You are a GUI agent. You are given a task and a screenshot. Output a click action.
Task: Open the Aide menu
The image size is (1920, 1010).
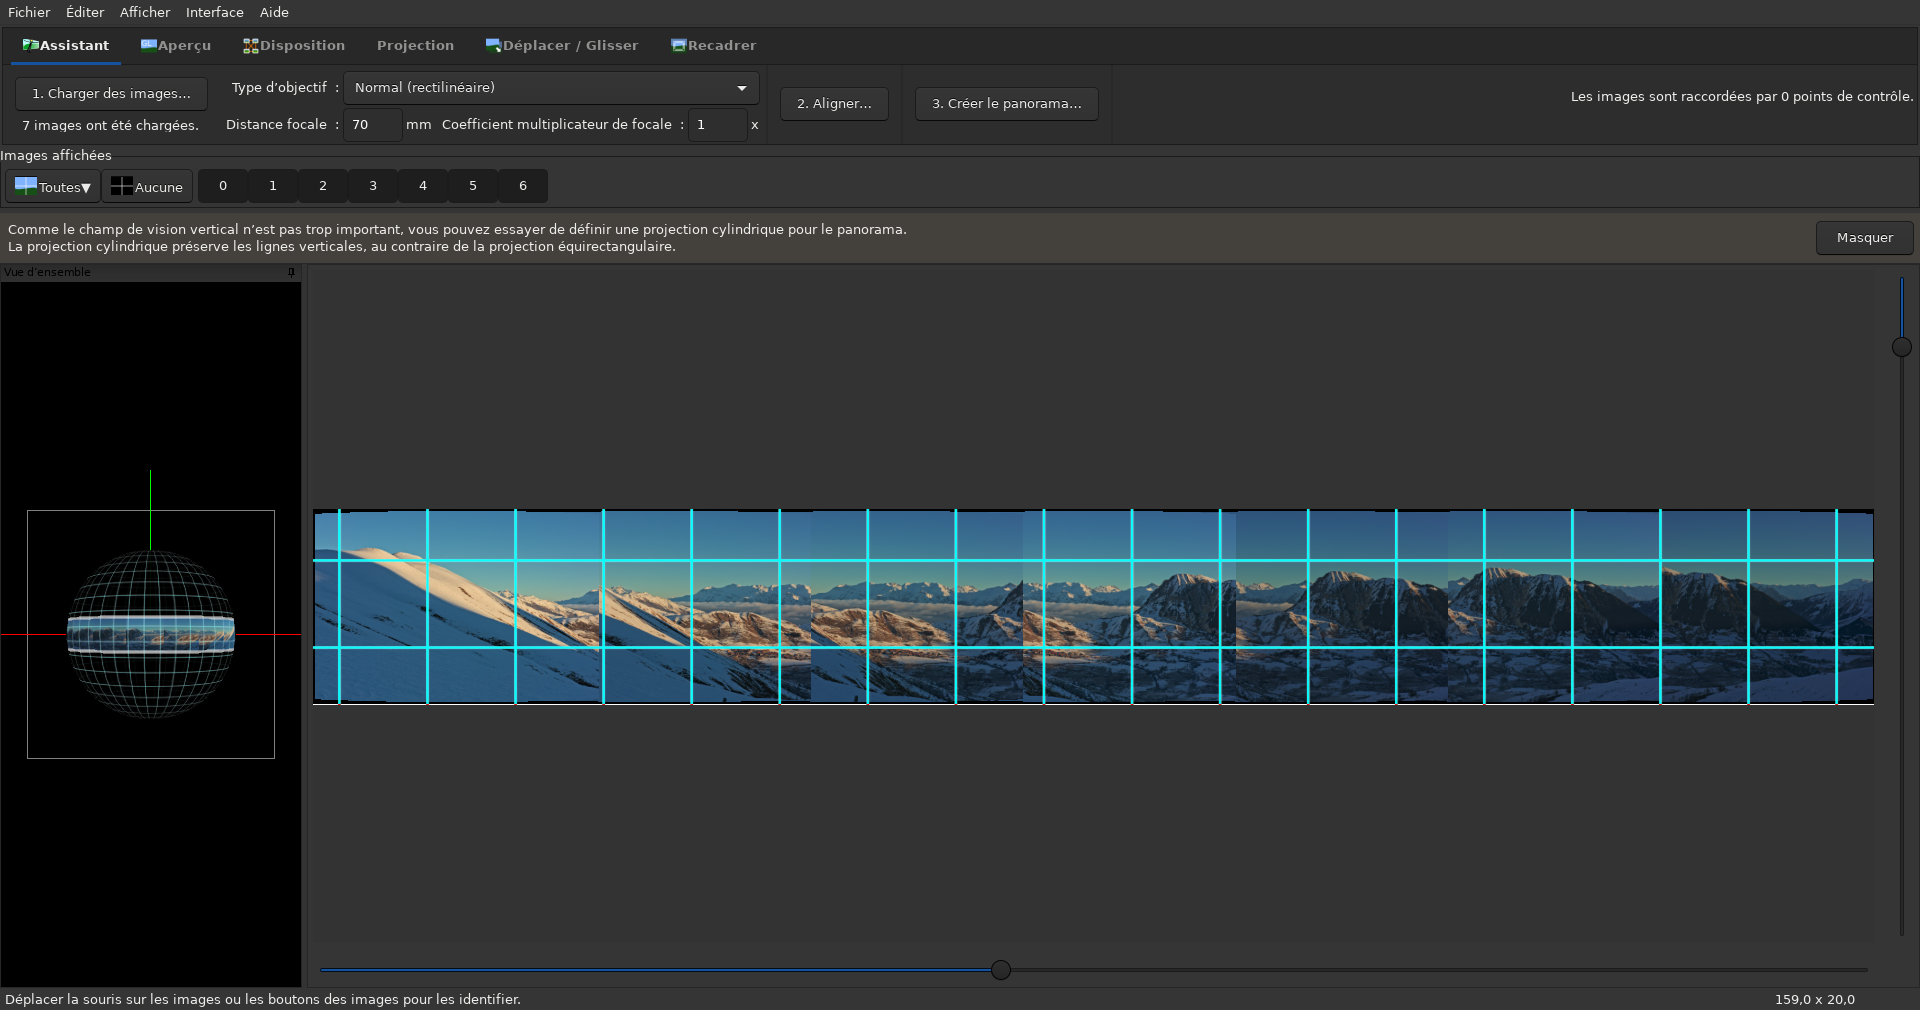(274, 12)
